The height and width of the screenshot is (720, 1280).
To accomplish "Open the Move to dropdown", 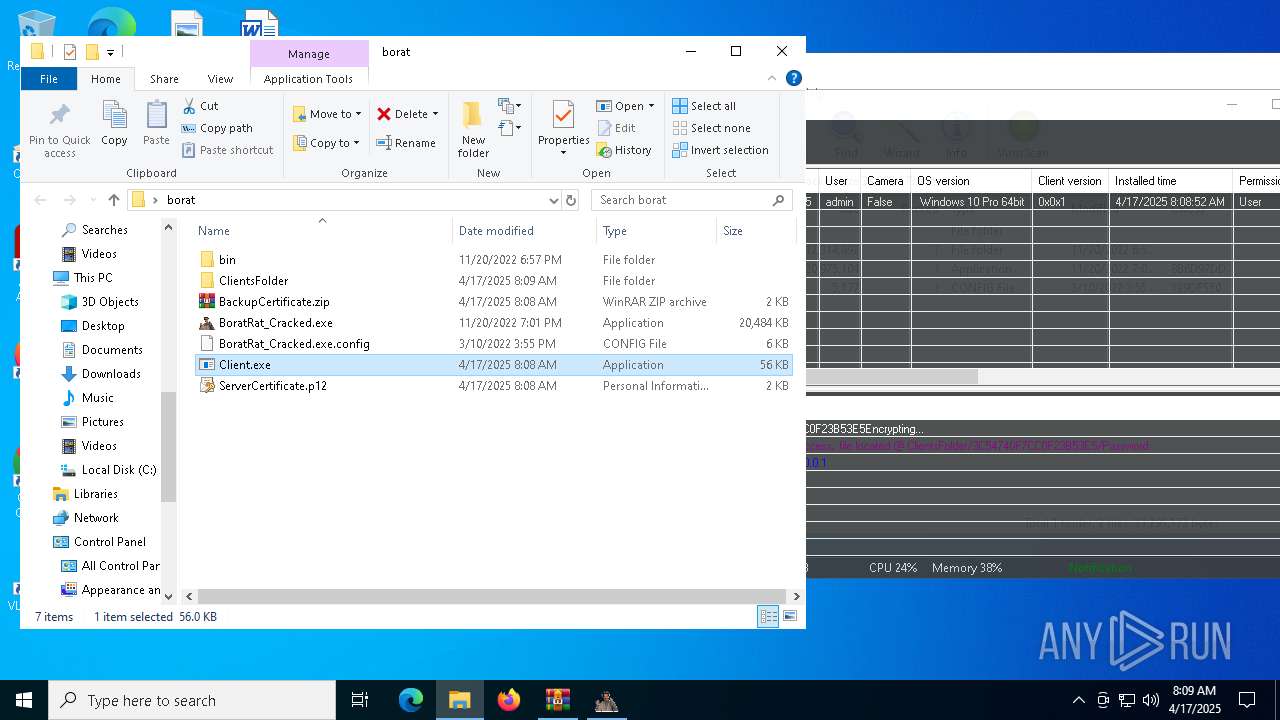I will coord(327,114).
